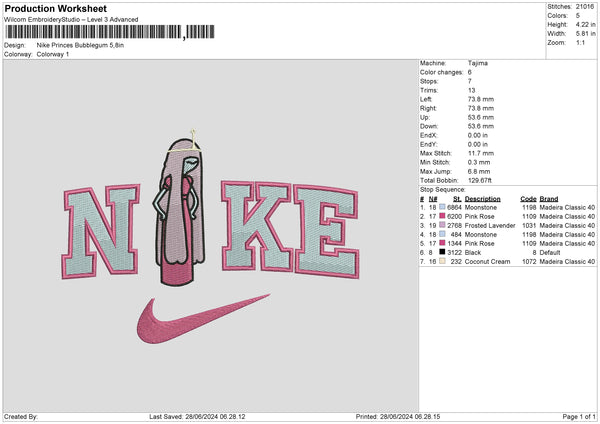
Task: Click the Wilcom EmbroideryStudio Level 3 Advanced subtitle
Action: tap(71, 20)
